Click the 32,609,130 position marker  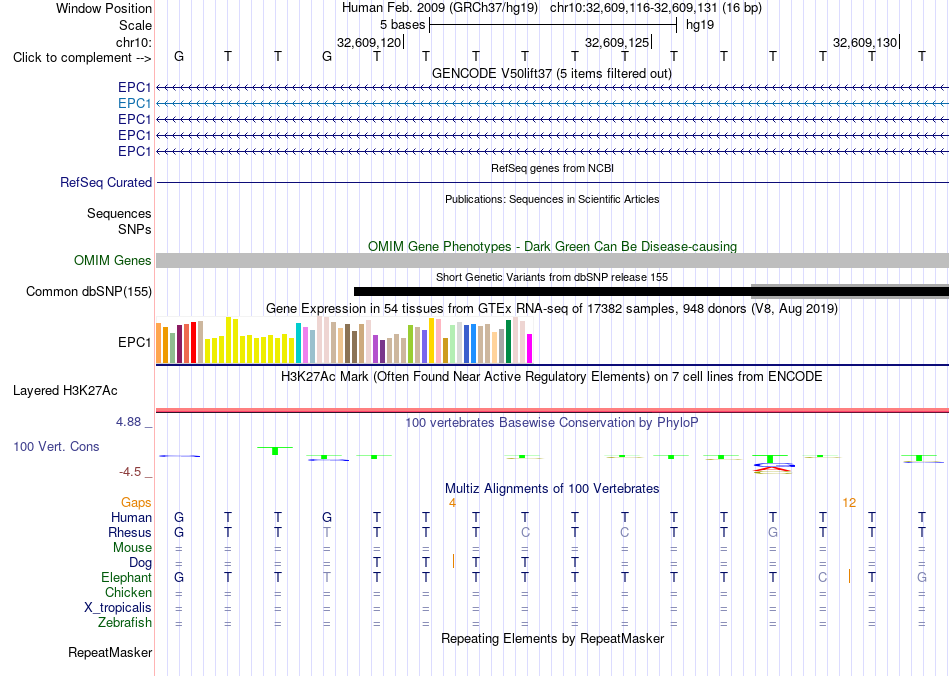865,42
